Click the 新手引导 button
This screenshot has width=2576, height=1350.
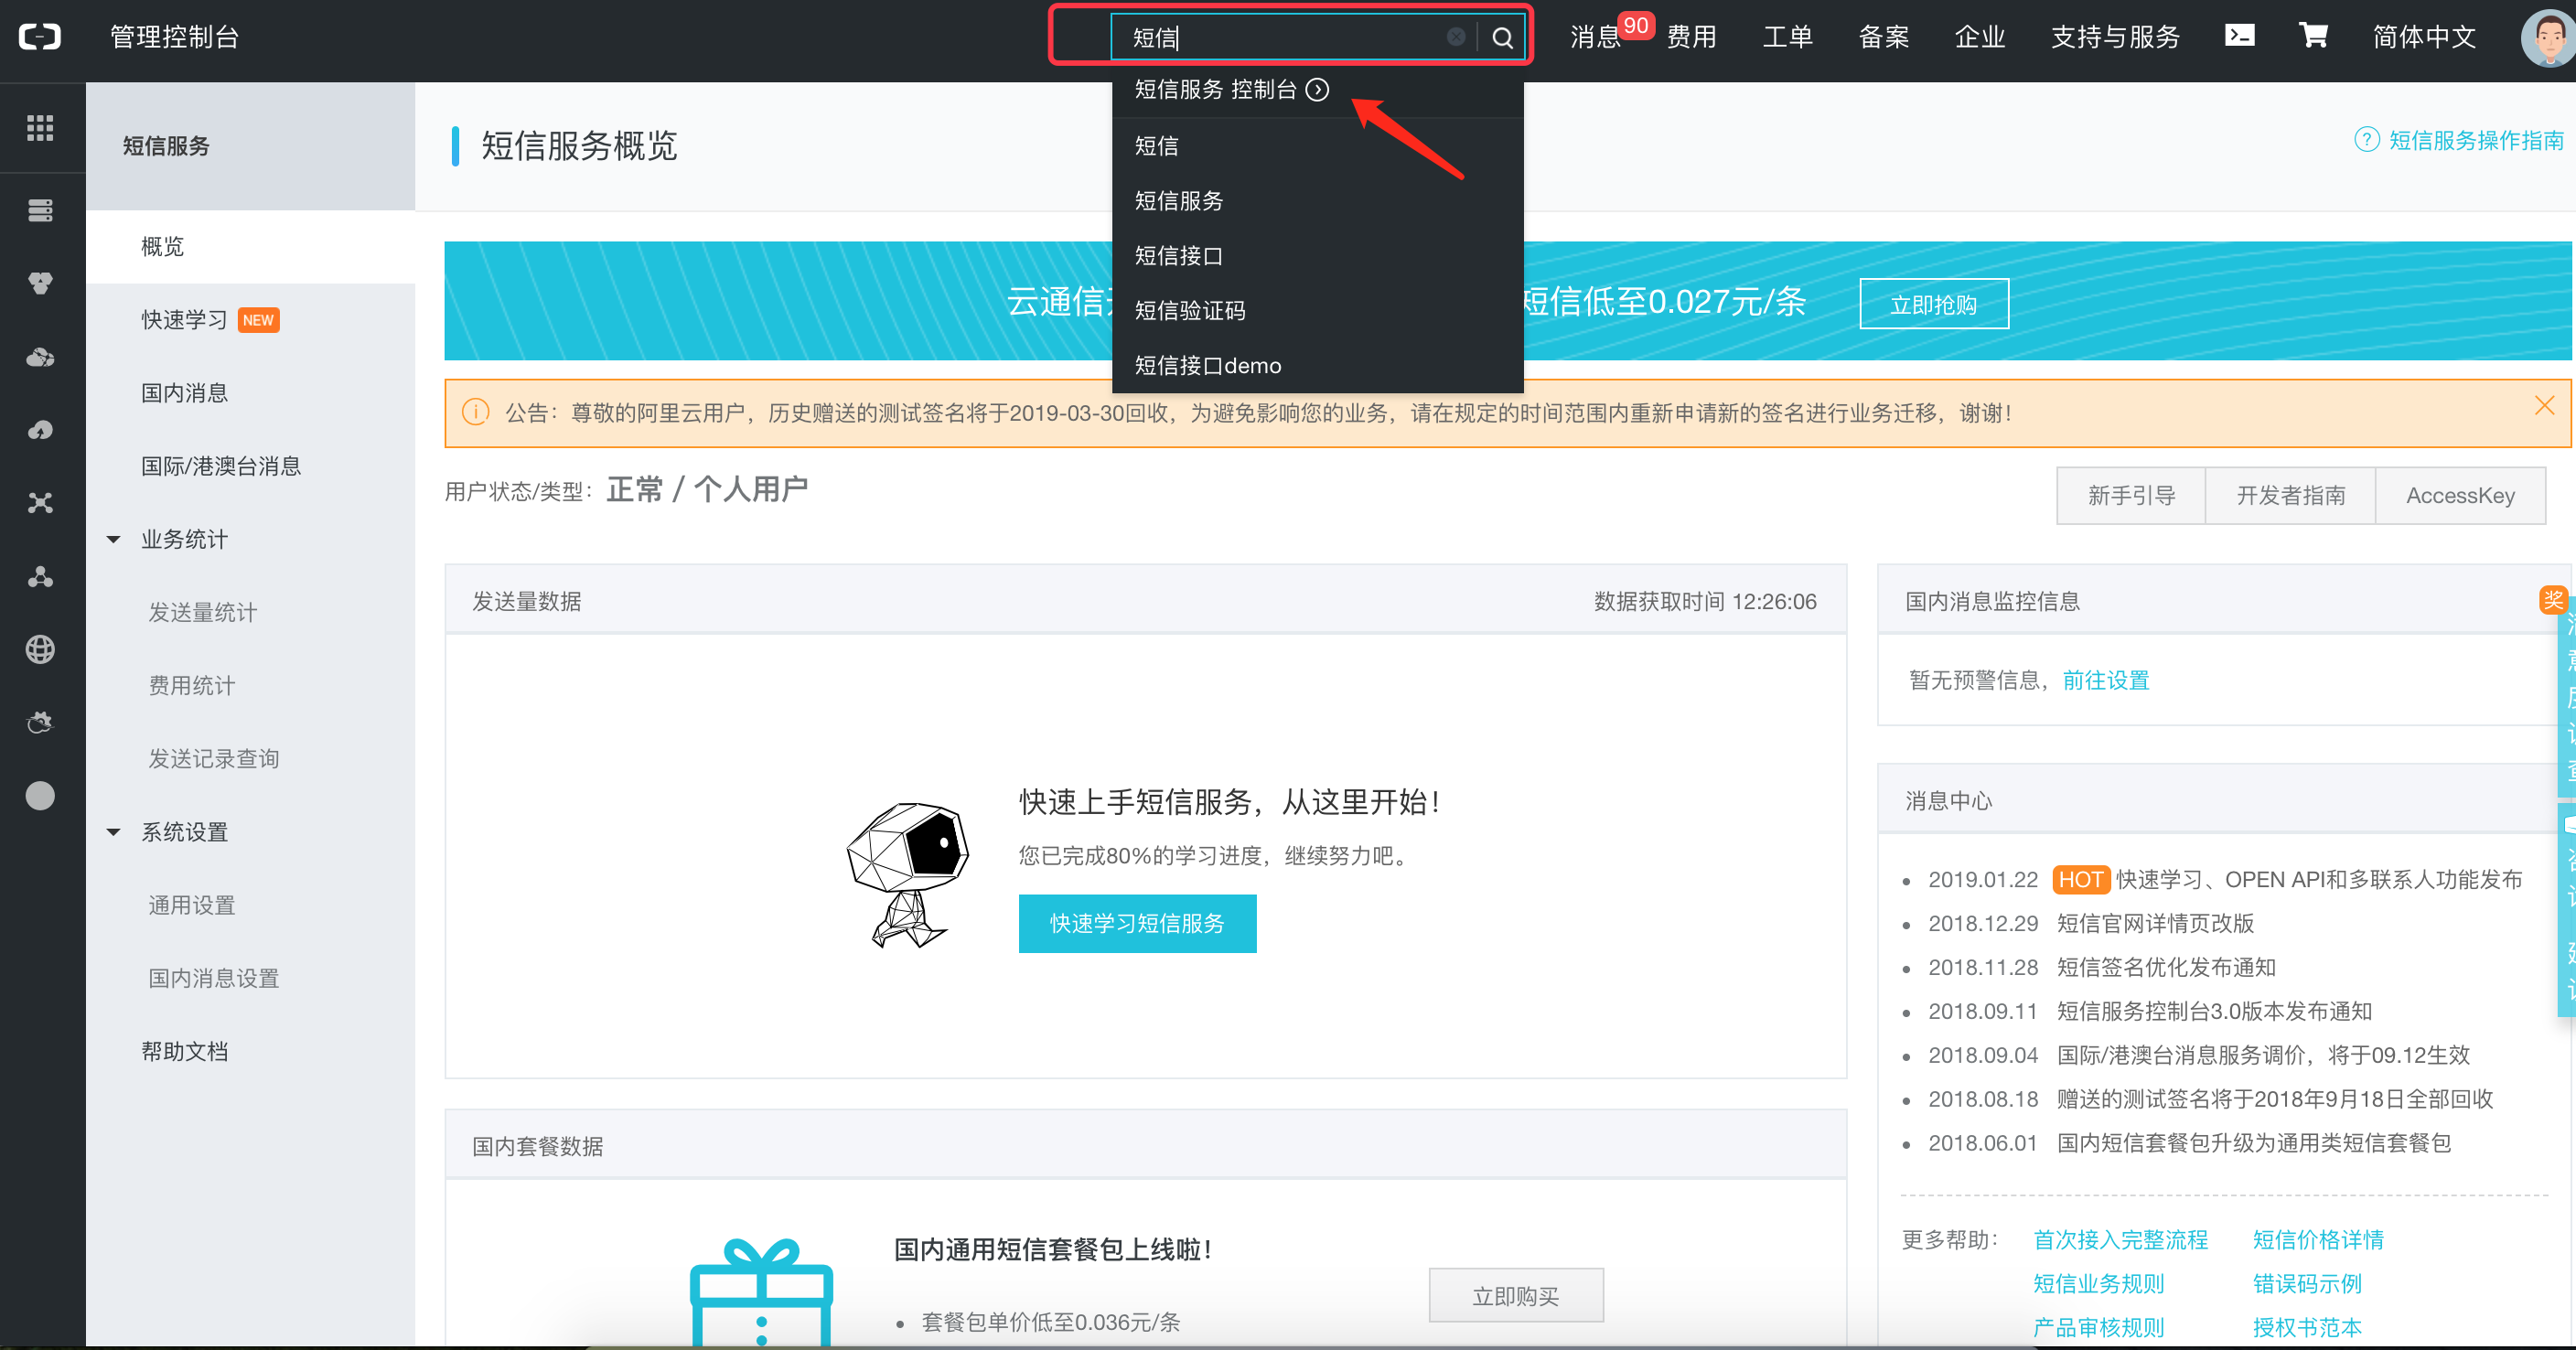click(2131, 496)
